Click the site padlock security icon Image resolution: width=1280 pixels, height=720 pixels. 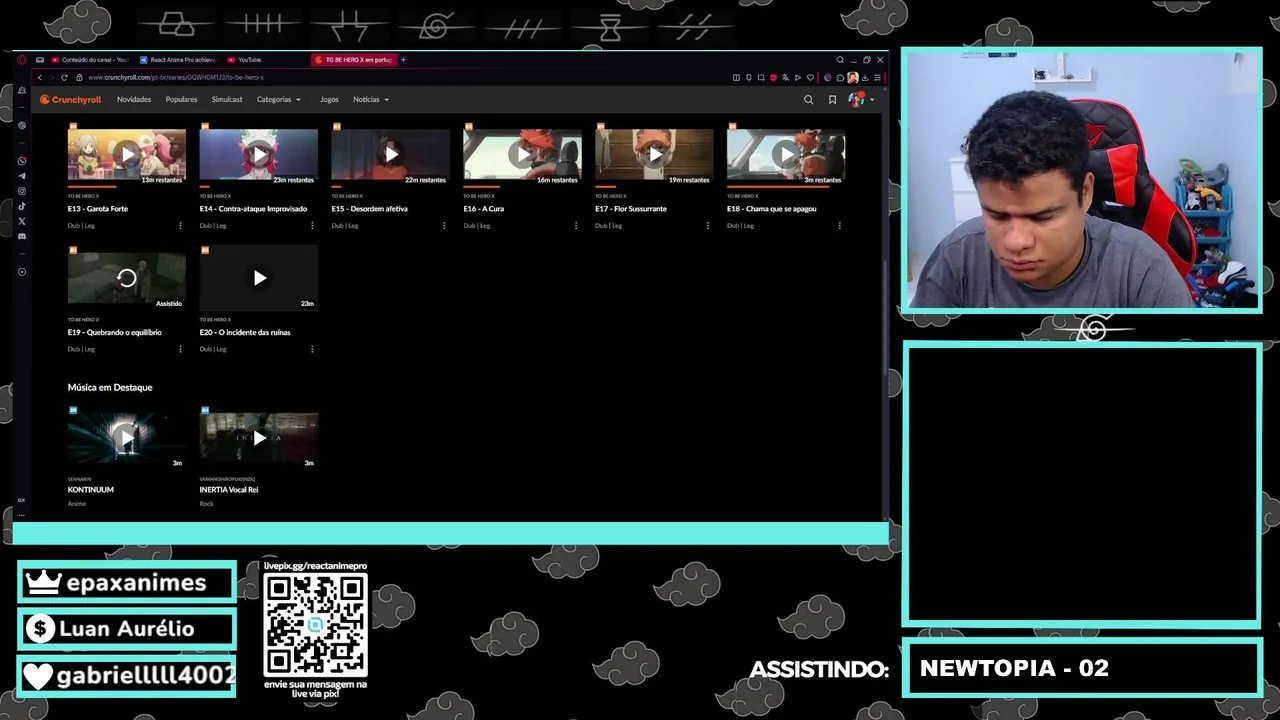point(78,77)
